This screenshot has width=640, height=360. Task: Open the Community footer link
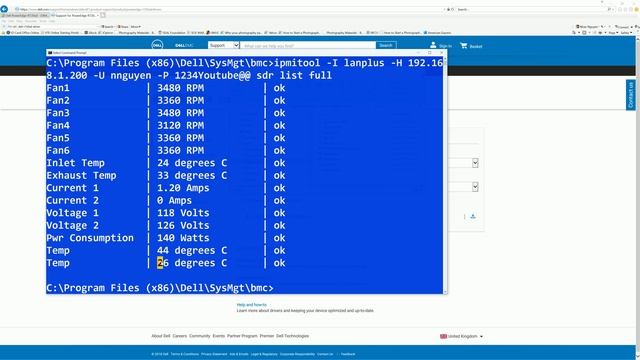point(200,336)
